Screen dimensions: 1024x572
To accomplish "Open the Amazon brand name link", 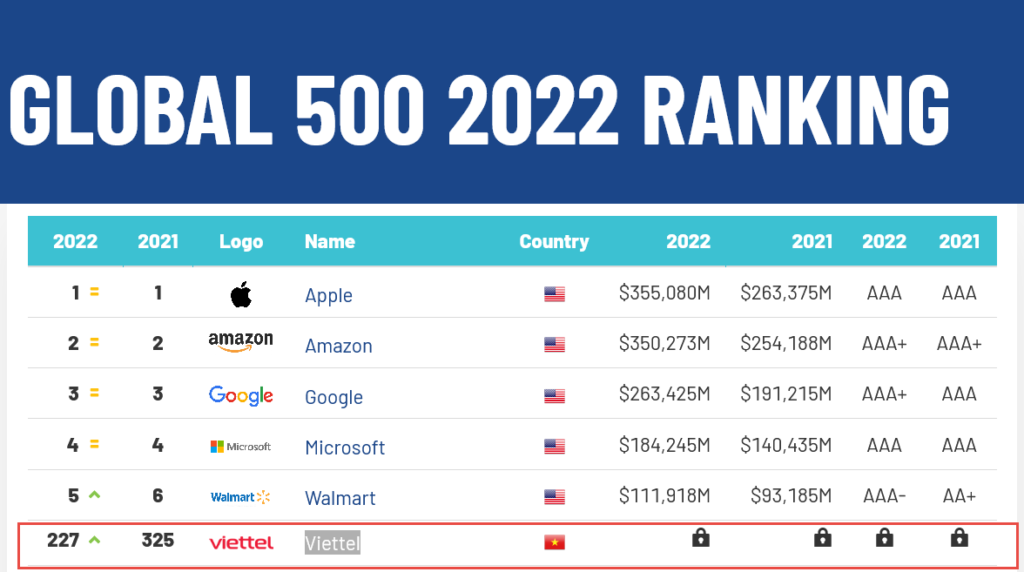I will (x=338, y=346).
